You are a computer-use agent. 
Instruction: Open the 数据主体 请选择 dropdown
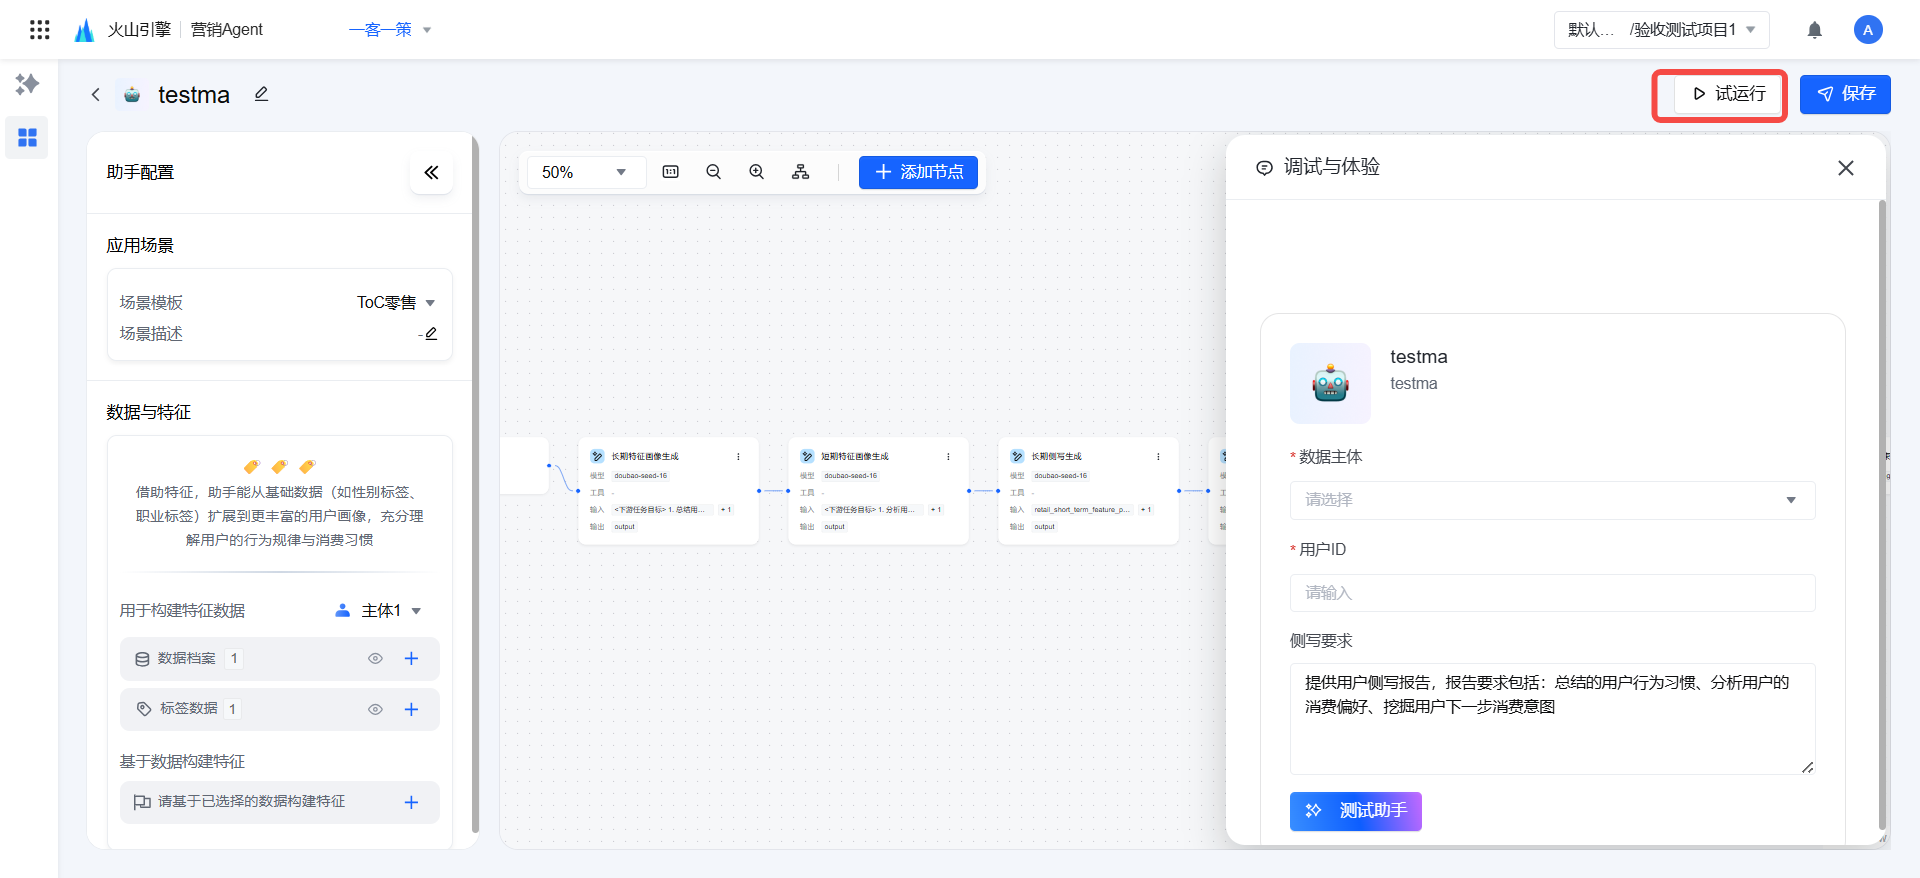(x=1552, y=500)
